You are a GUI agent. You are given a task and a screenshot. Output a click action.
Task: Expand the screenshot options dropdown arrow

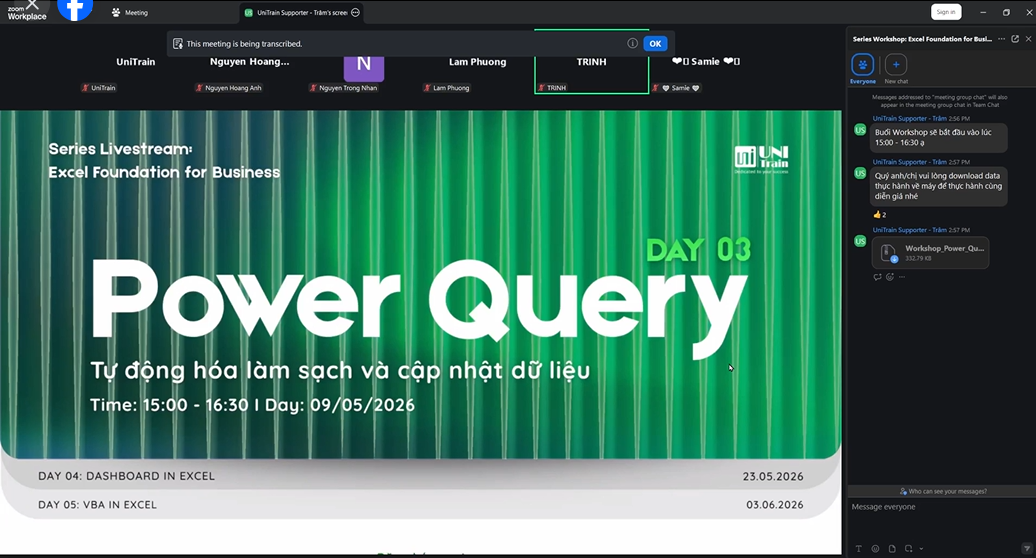[x=921, y=549]
